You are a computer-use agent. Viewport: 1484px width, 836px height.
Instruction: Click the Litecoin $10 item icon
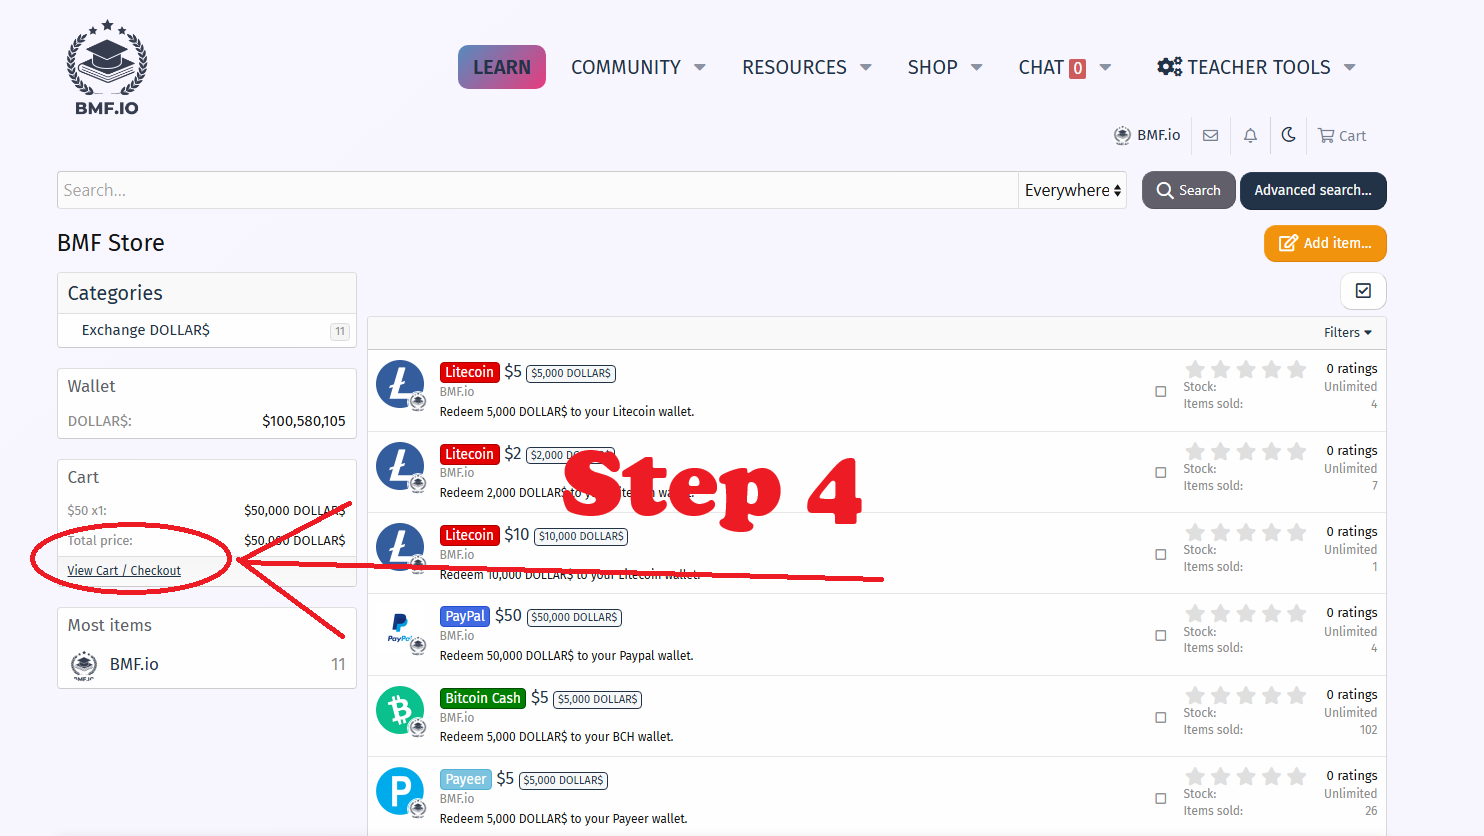[x=400, y=548]
